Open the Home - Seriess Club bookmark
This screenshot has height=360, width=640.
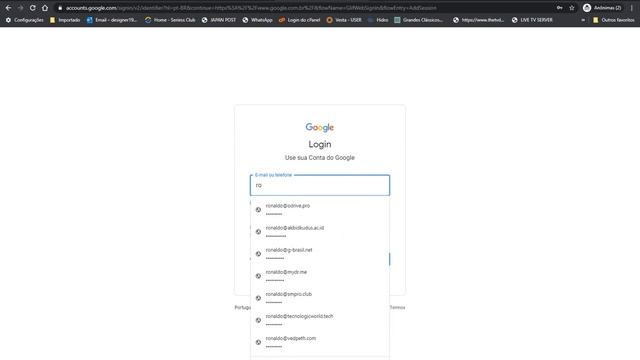[170, 20]
